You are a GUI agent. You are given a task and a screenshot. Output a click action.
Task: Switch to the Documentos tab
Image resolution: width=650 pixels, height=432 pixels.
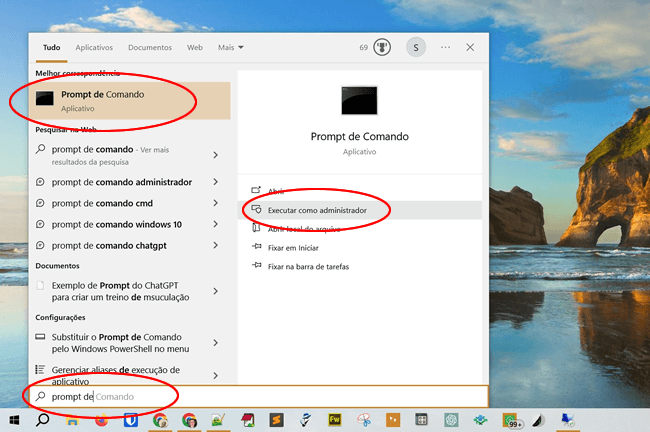pyautogui.click(x=150, y=47)
